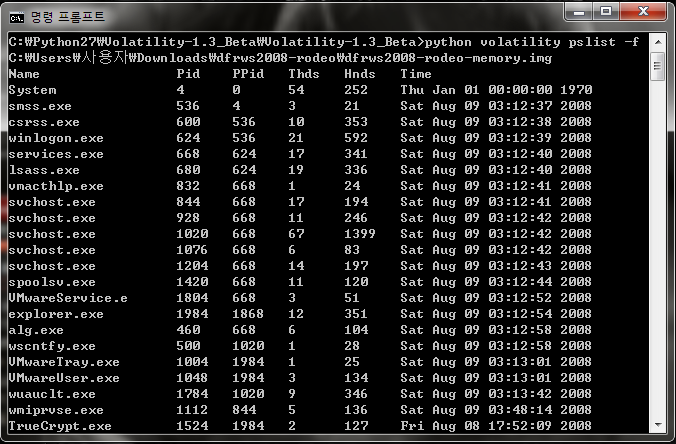Click handle count '592' in the winlogon.exe row
The image size is (676, 444).
[x=356, y=138]
